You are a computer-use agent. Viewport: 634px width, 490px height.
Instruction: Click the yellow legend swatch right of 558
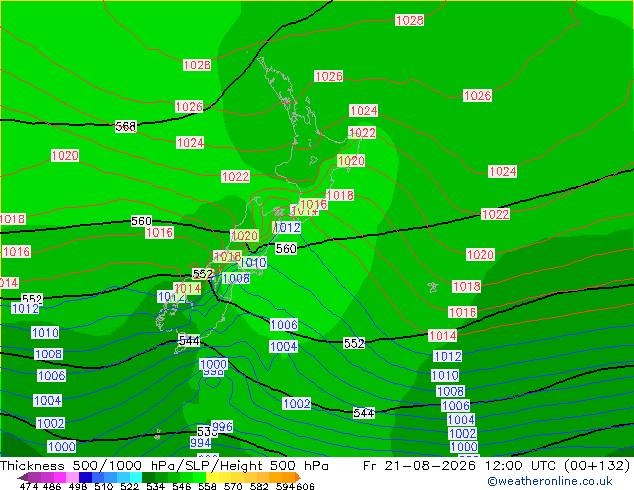pos(212,477)
